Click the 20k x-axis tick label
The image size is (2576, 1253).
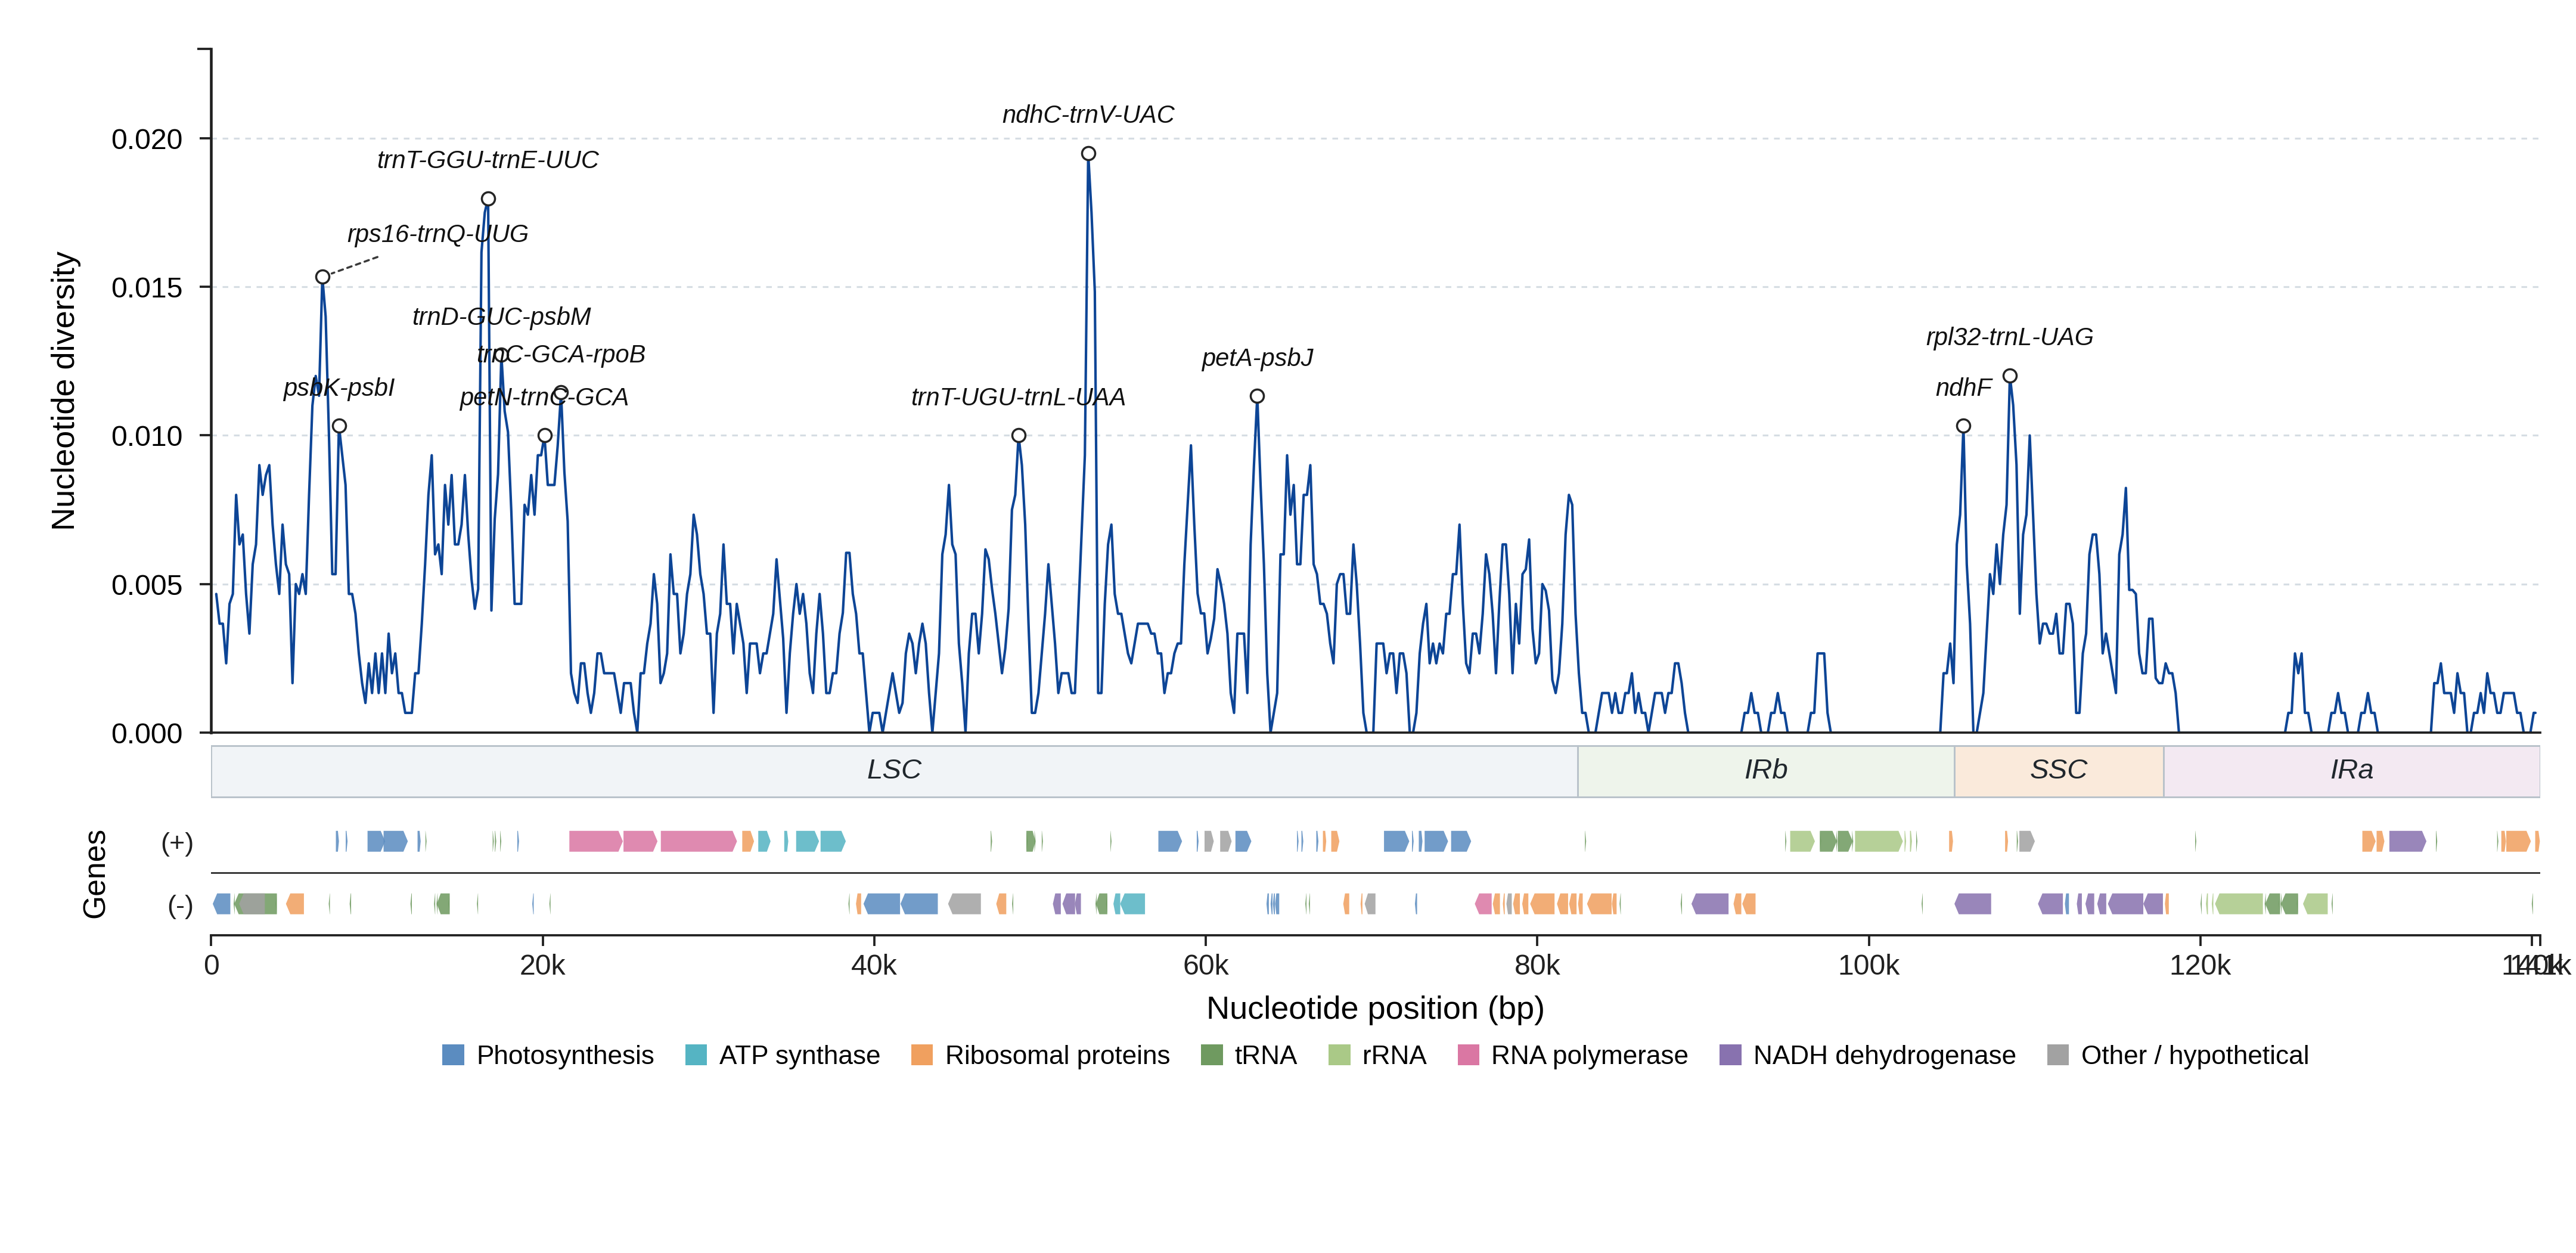[543, 965]
